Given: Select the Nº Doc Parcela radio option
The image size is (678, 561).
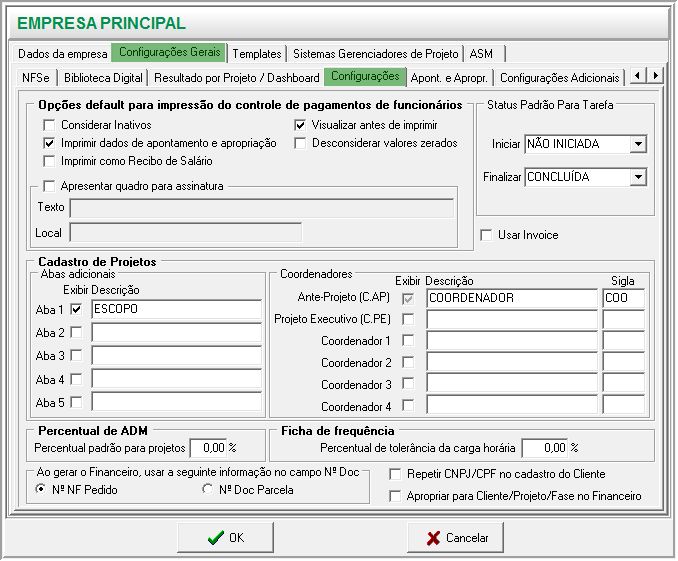Looking at the screenshot, I should [208, 489].
